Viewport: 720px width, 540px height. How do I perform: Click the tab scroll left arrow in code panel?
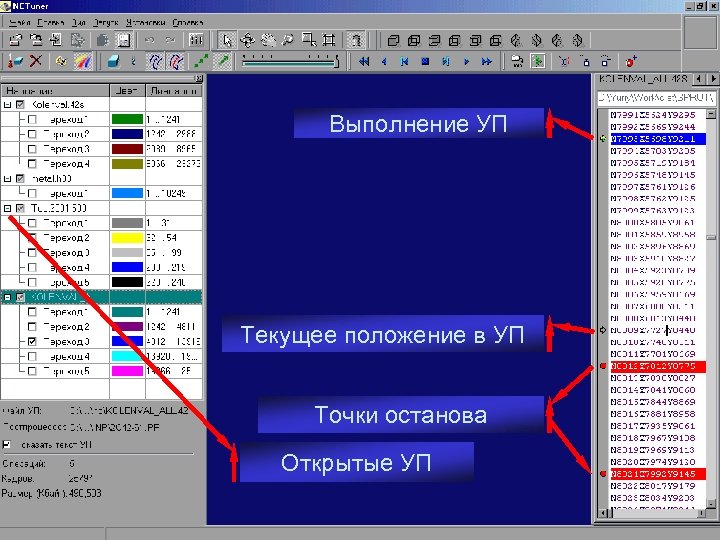[698, 79]
